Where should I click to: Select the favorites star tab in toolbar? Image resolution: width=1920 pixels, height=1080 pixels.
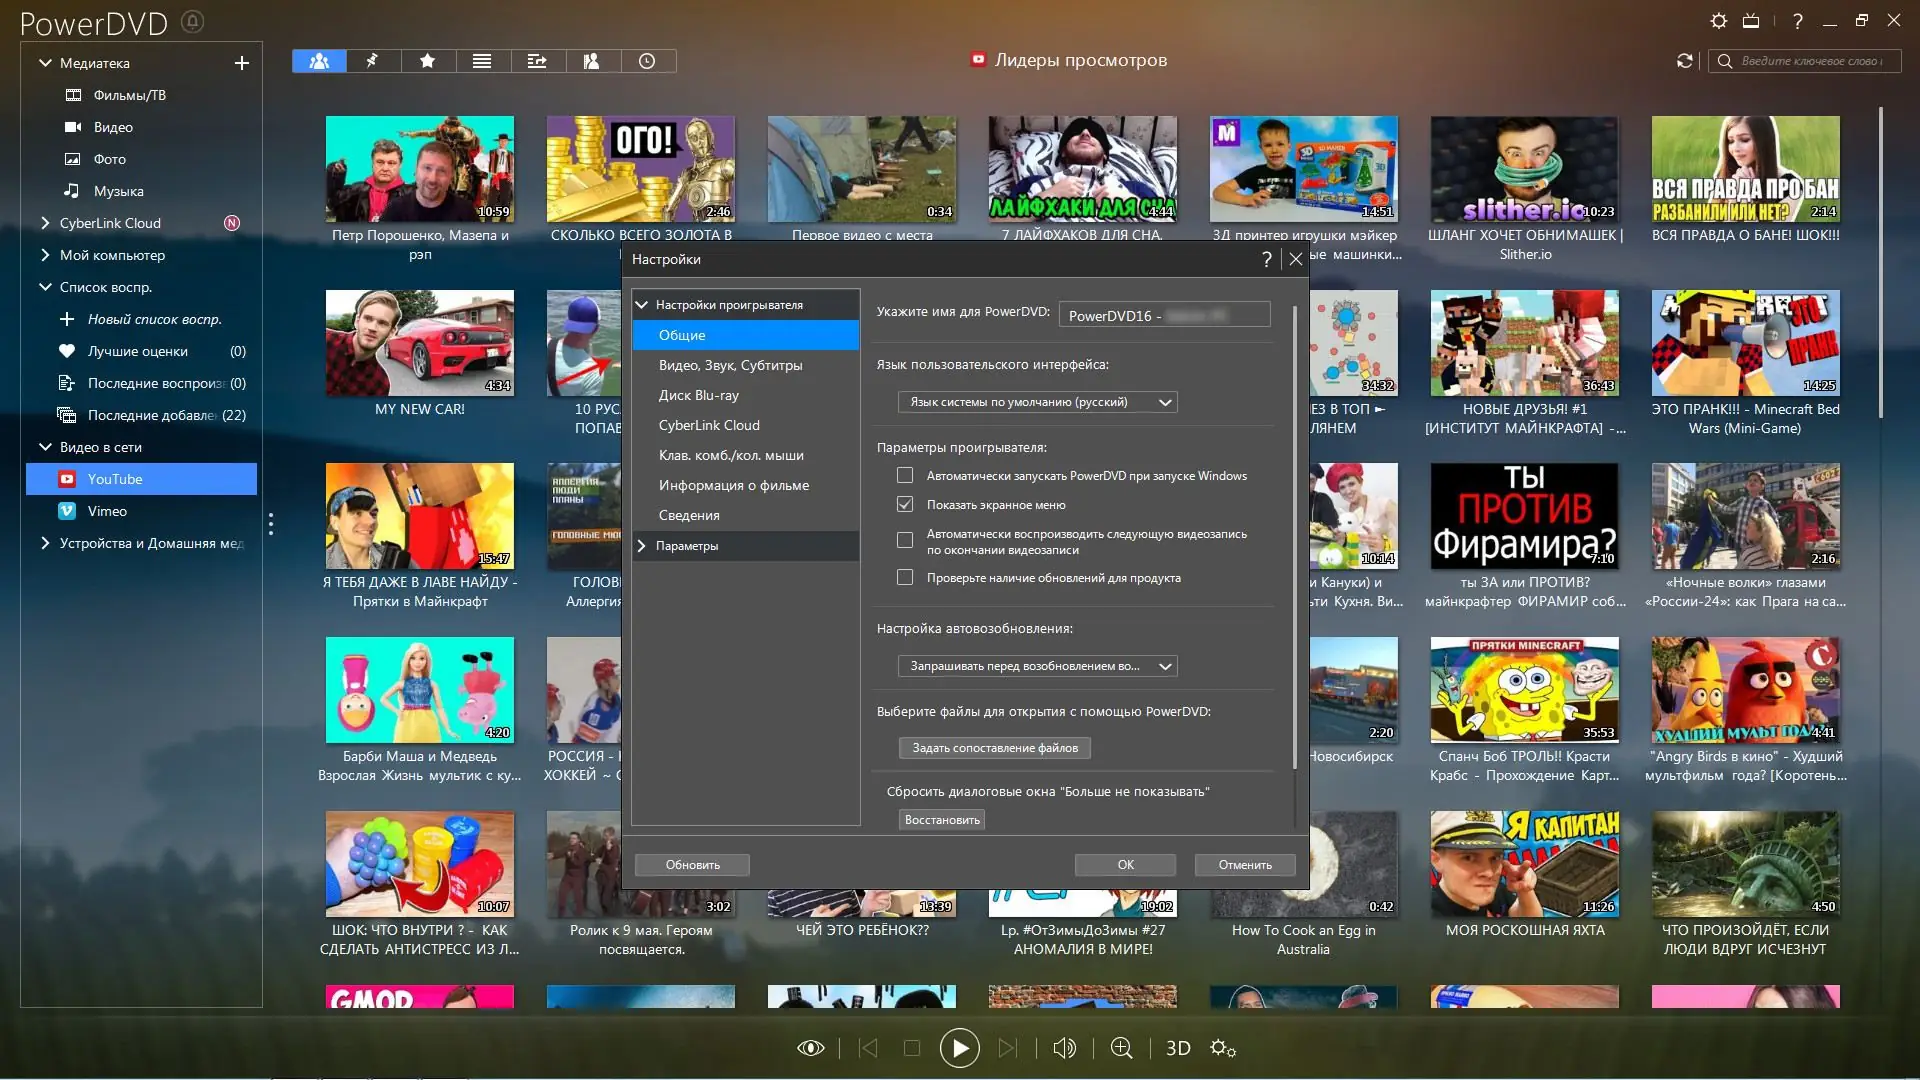click(427, 61)
